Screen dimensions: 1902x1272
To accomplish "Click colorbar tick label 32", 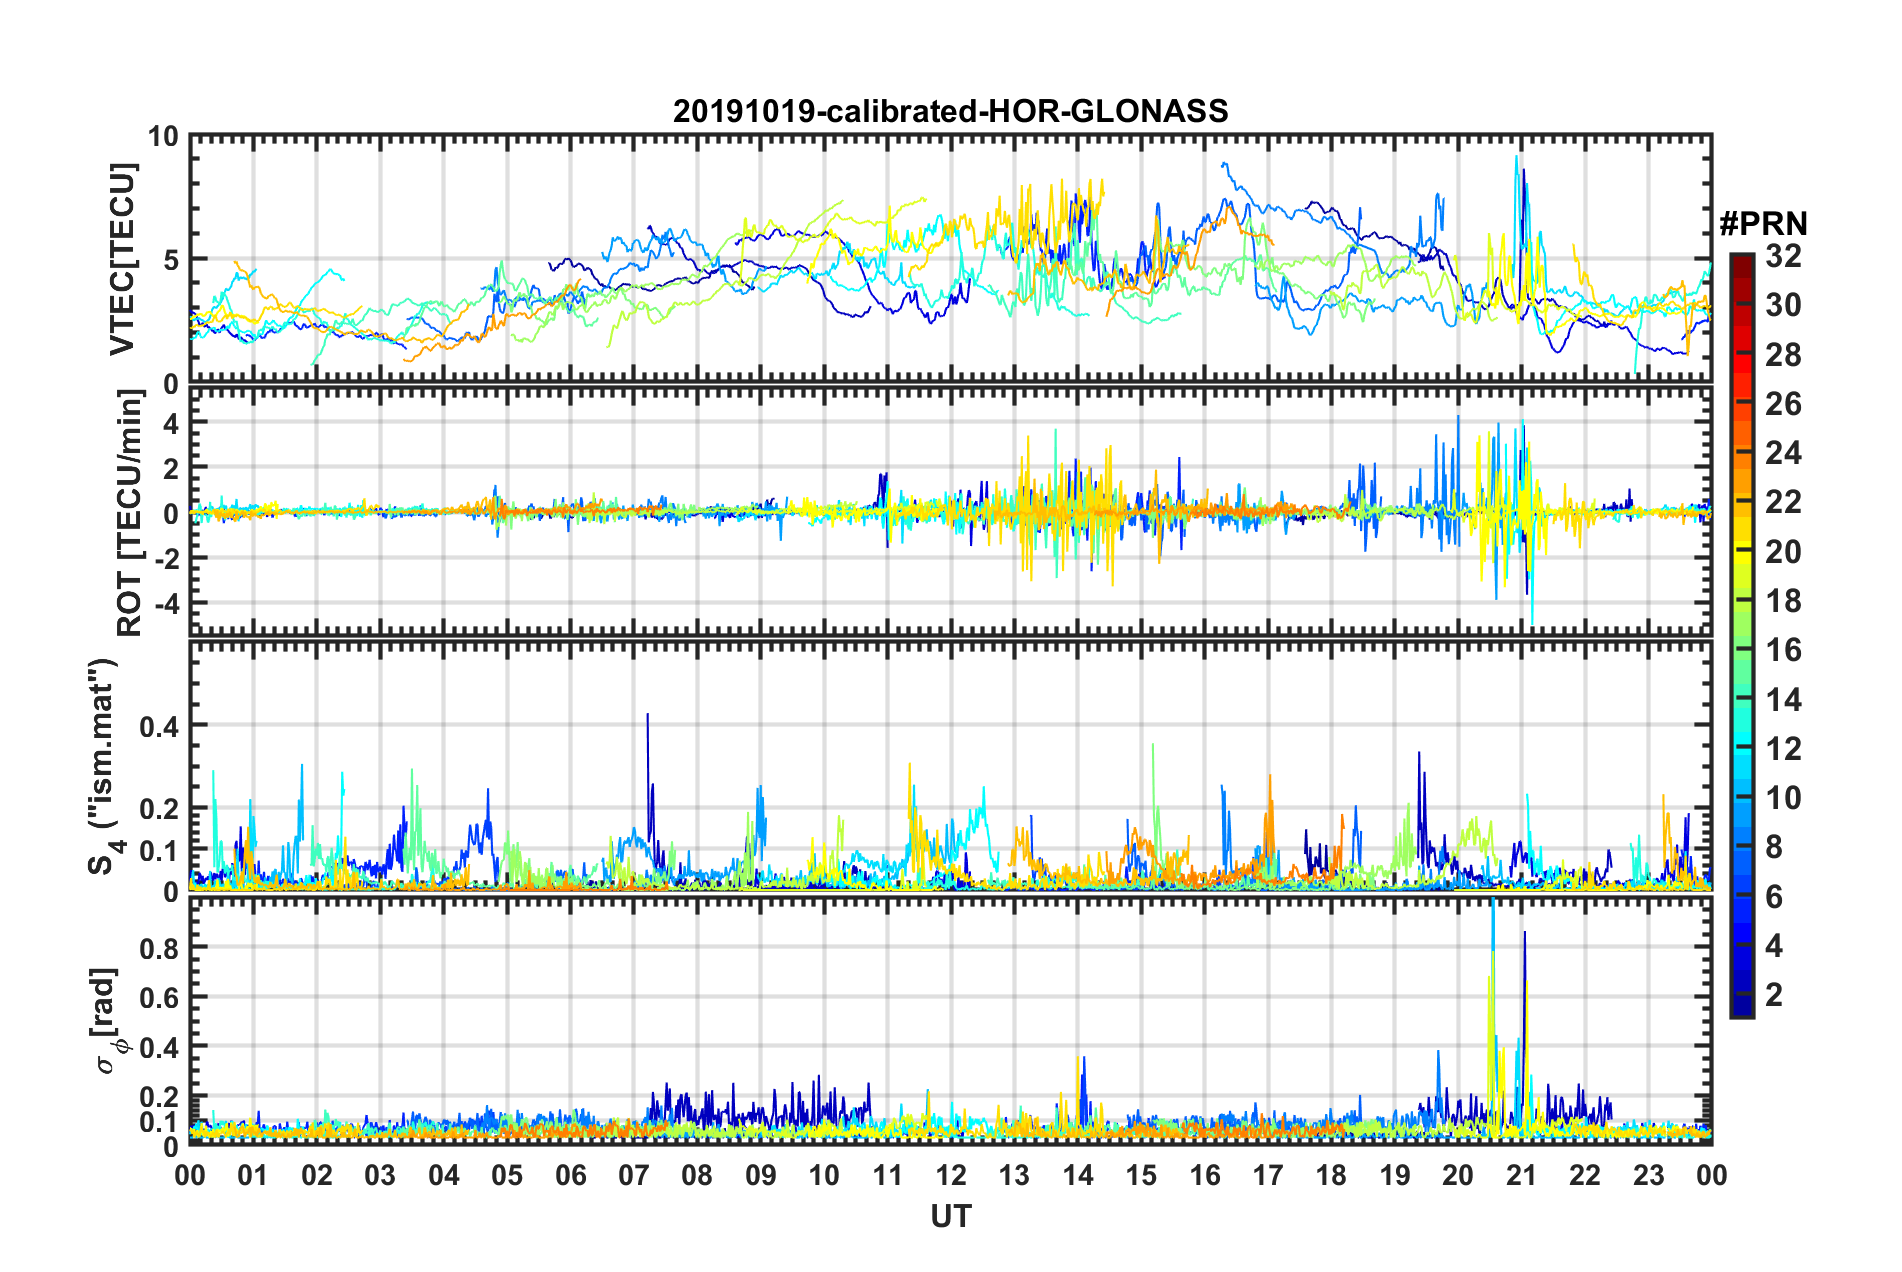I will 1783,256.
